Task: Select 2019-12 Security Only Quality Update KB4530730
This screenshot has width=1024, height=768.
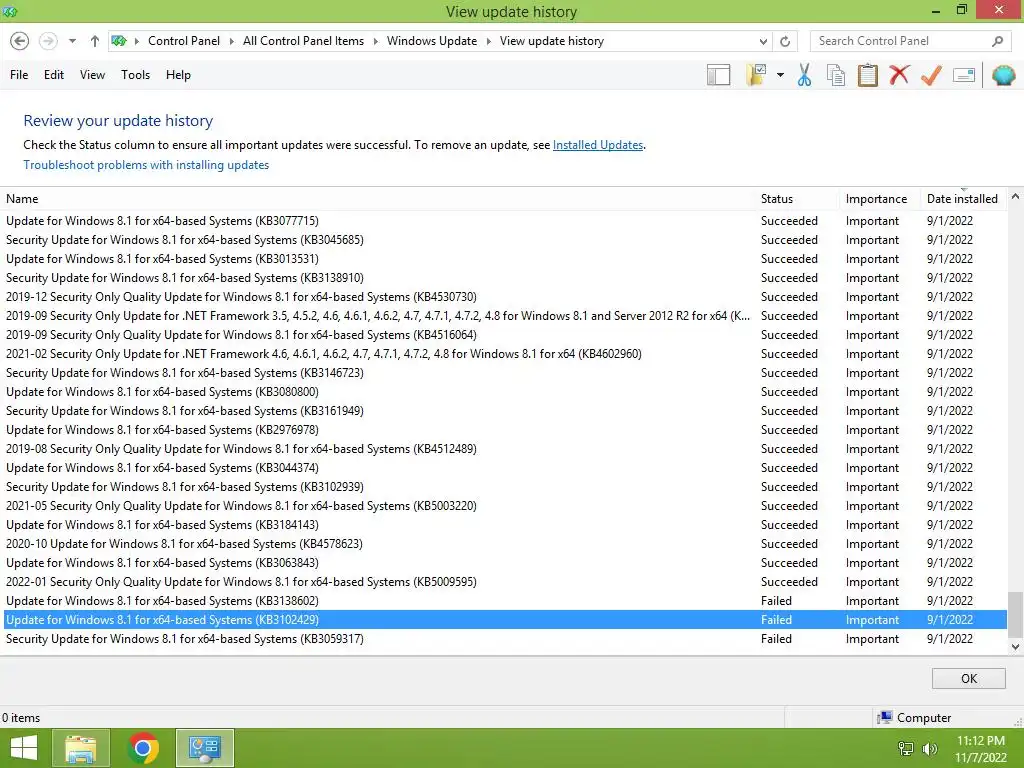Action: coord(505,297)
